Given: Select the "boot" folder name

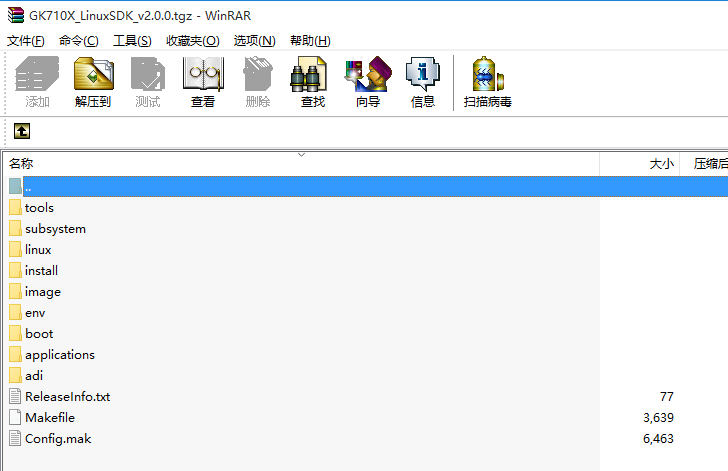Looking at the screenshot, I should [x=39, y=334].
